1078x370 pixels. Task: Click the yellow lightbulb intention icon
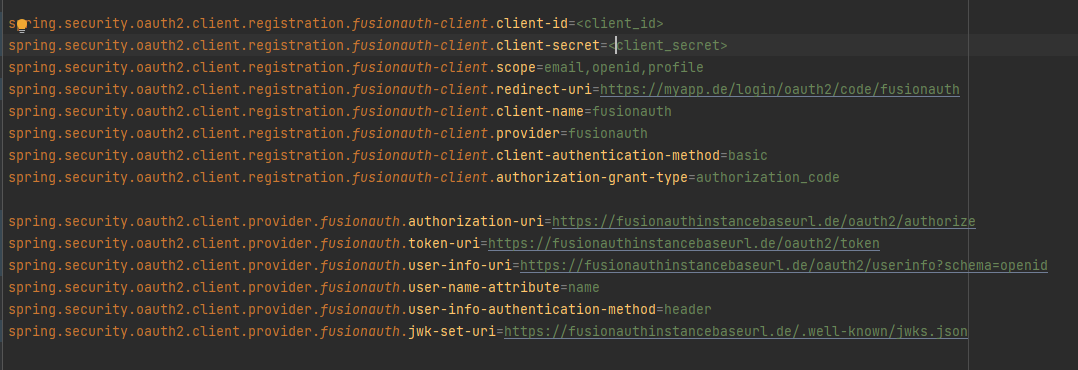[x=21, y=26]
